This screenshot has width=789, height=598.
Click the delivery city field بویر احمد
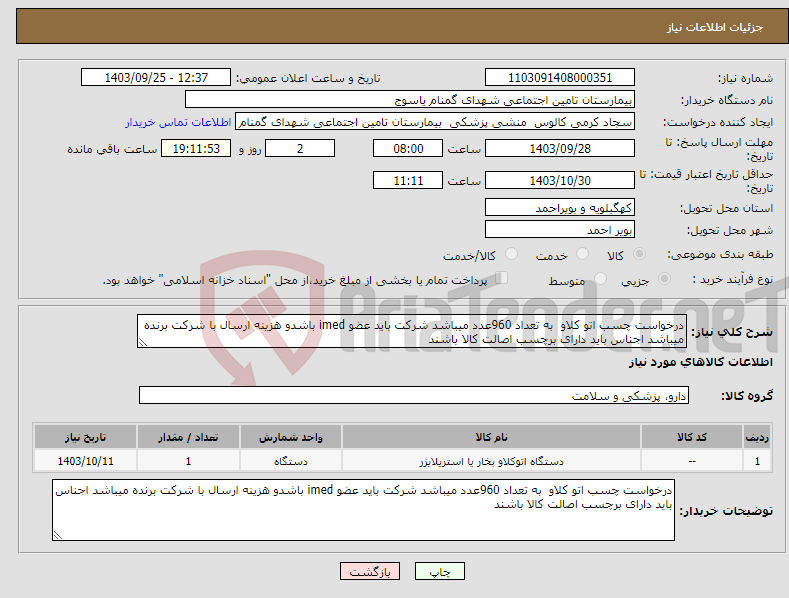(x=560, y=230)
